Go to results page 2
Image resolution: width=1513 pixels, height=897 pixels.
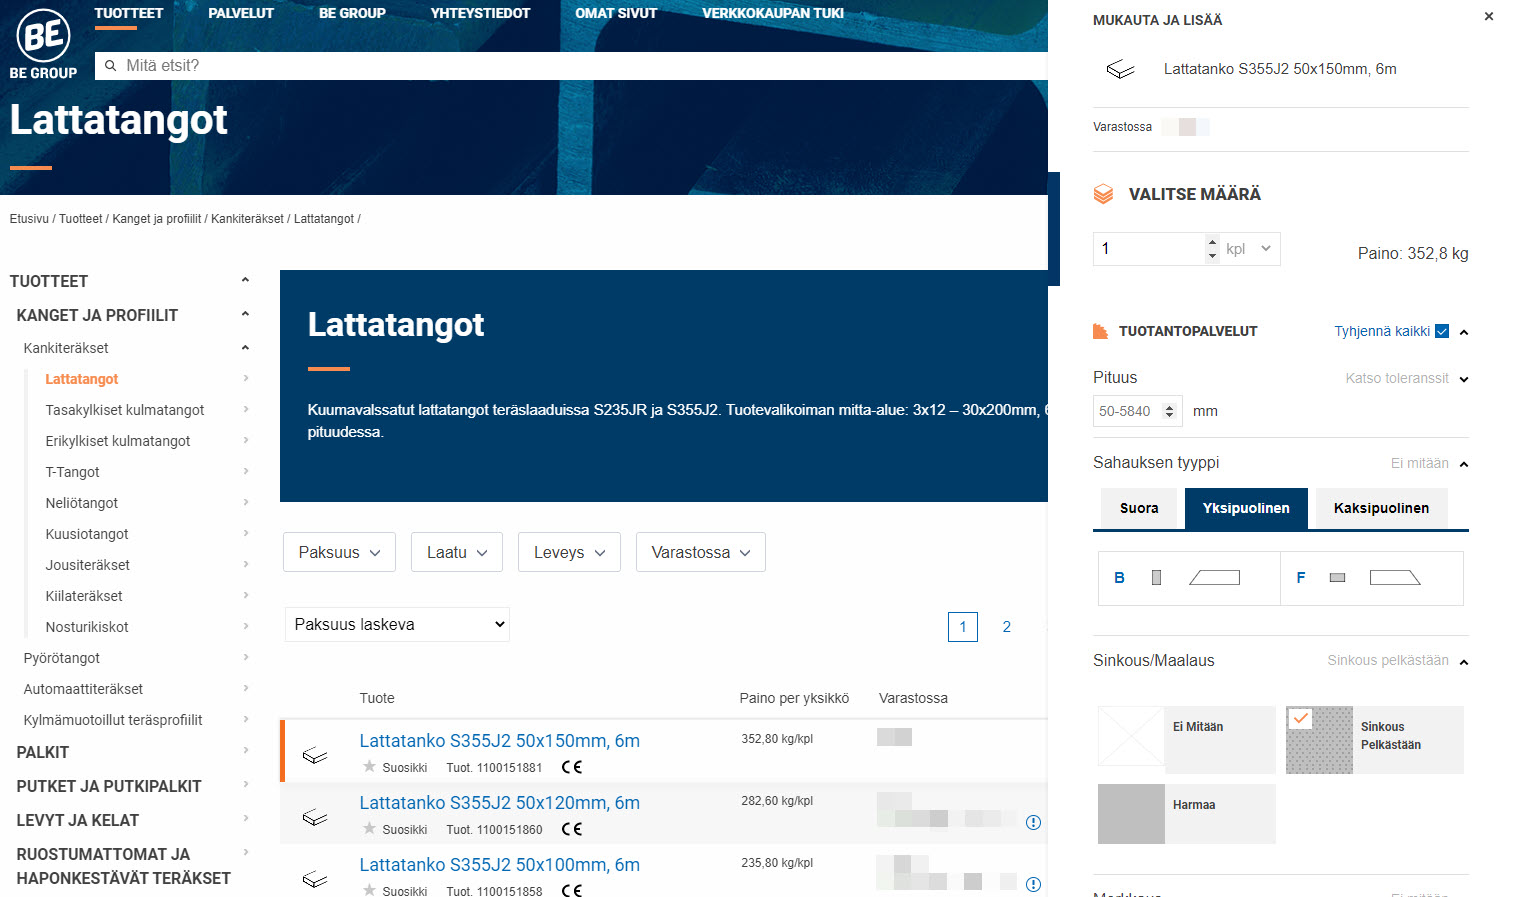[1006, 627]
